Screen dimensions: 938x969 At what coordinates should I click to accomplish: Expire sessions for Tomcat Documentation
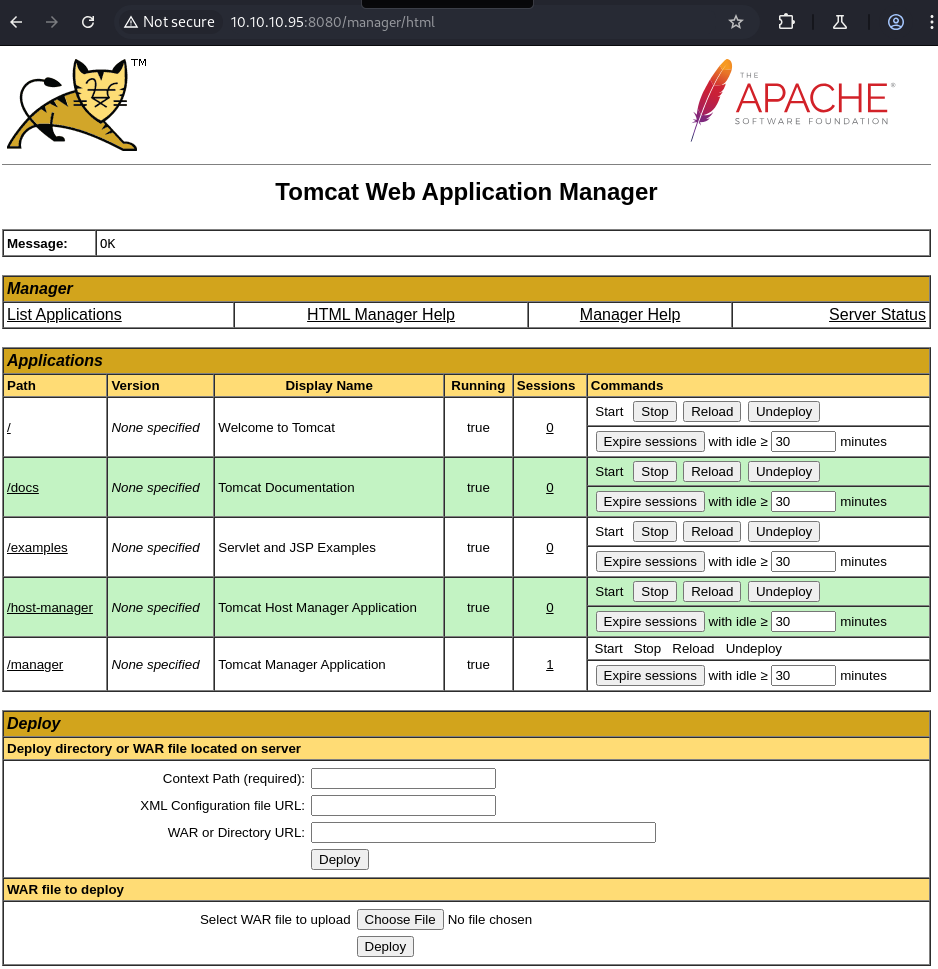(x=650, y=501)
